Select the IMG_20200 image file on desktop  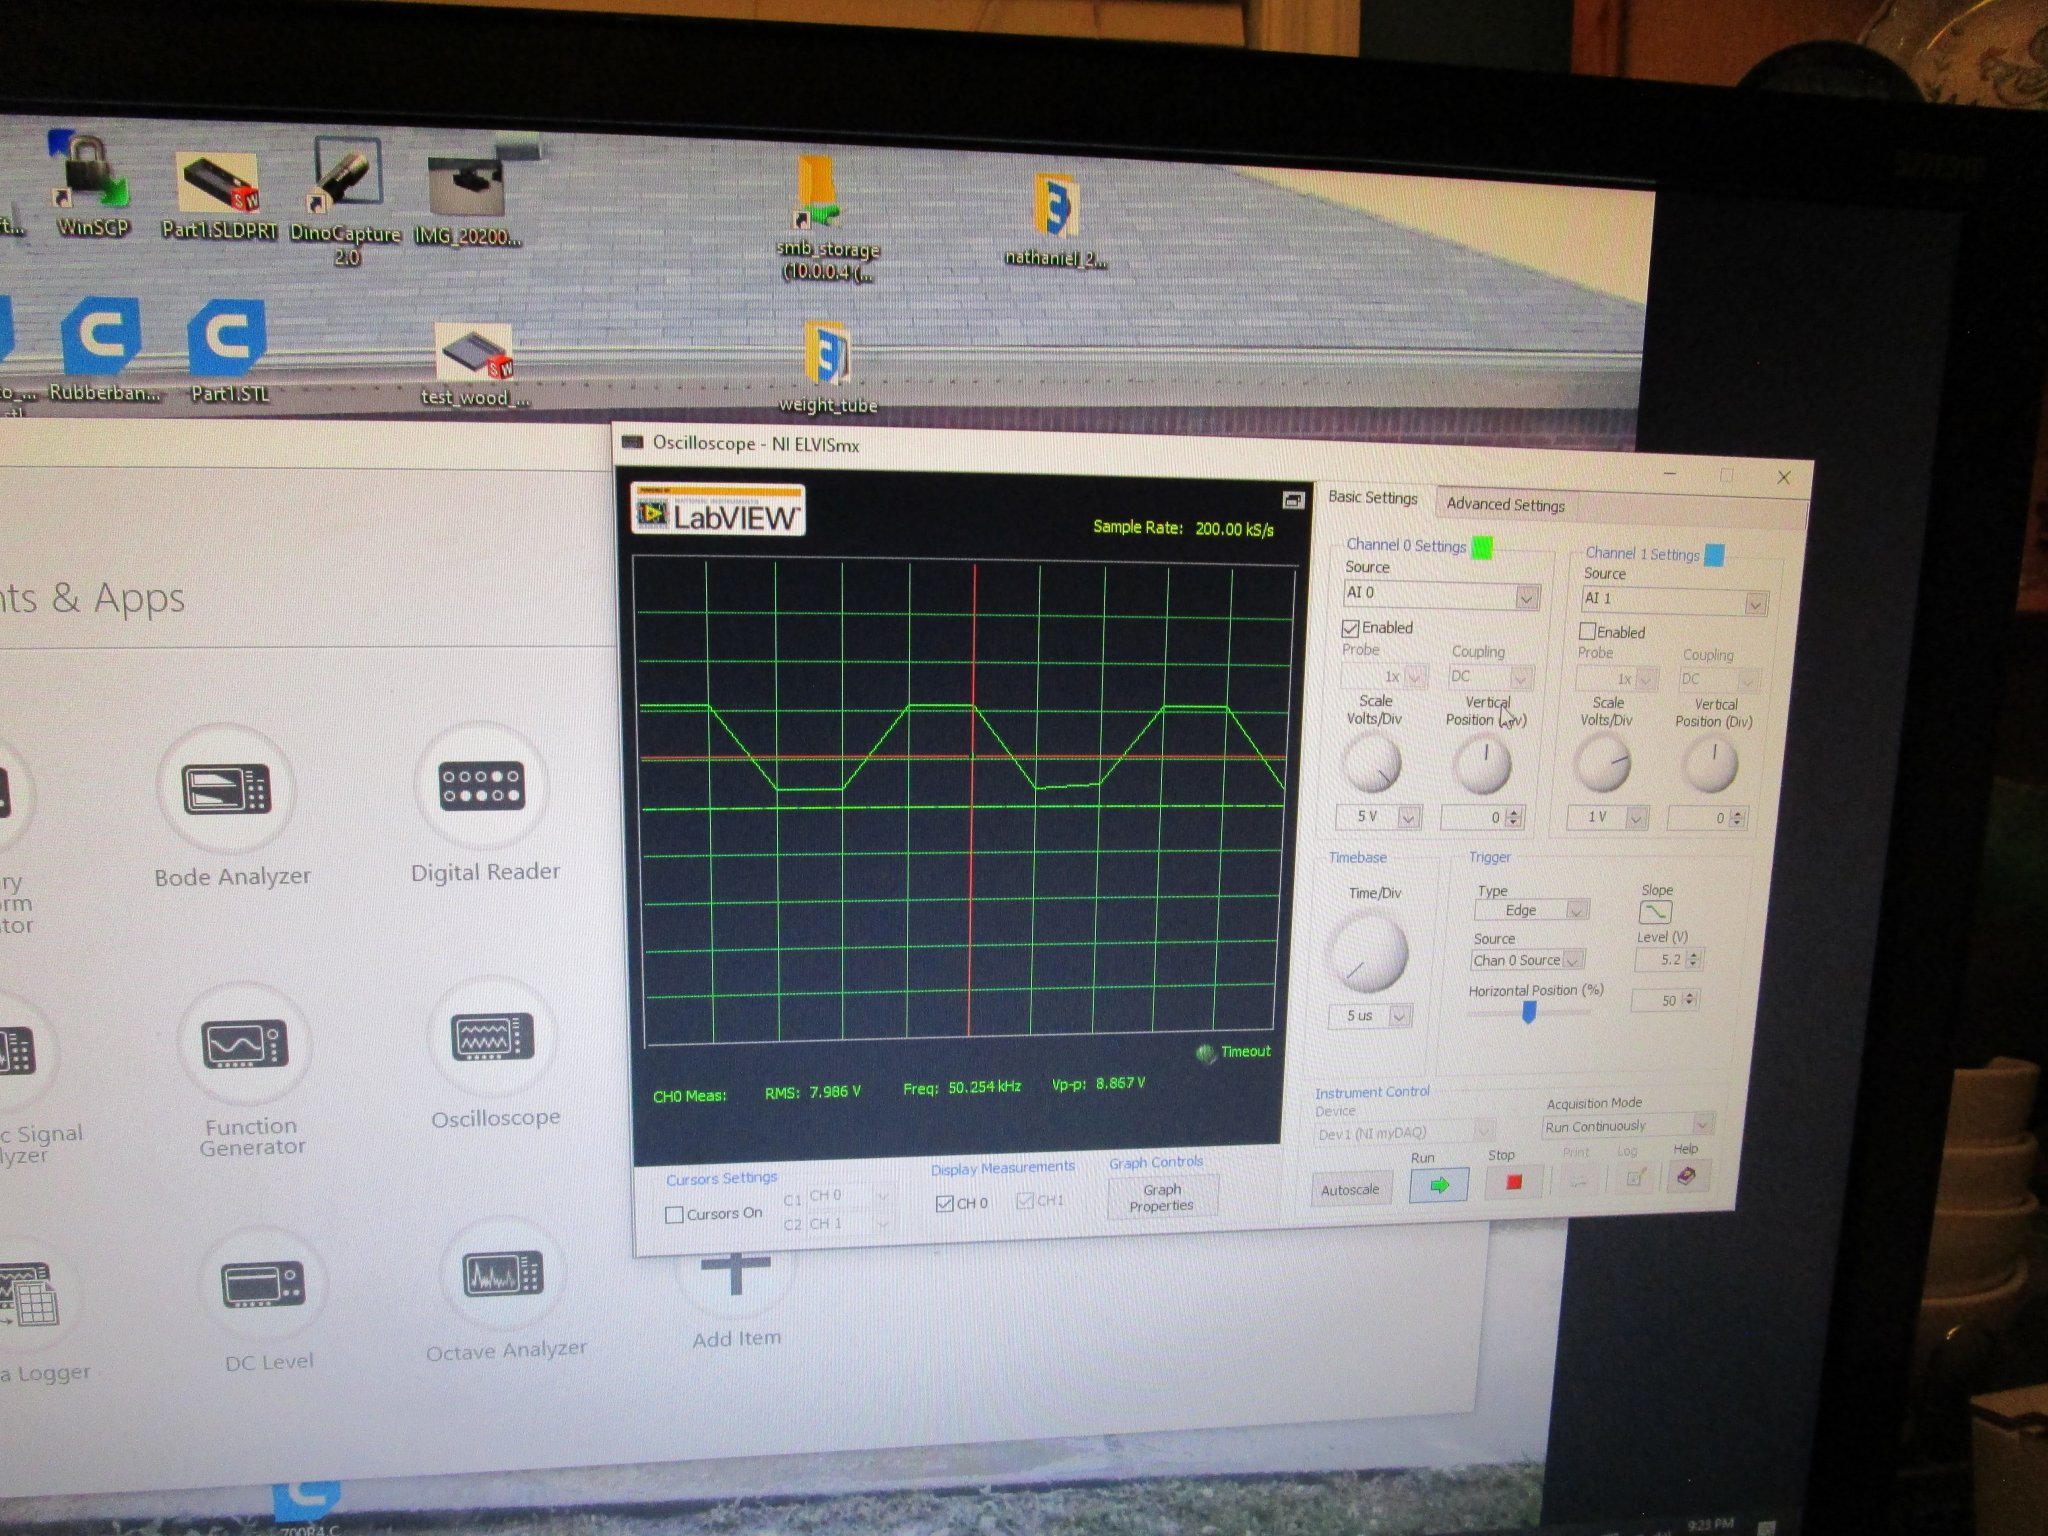pos(467,200)
